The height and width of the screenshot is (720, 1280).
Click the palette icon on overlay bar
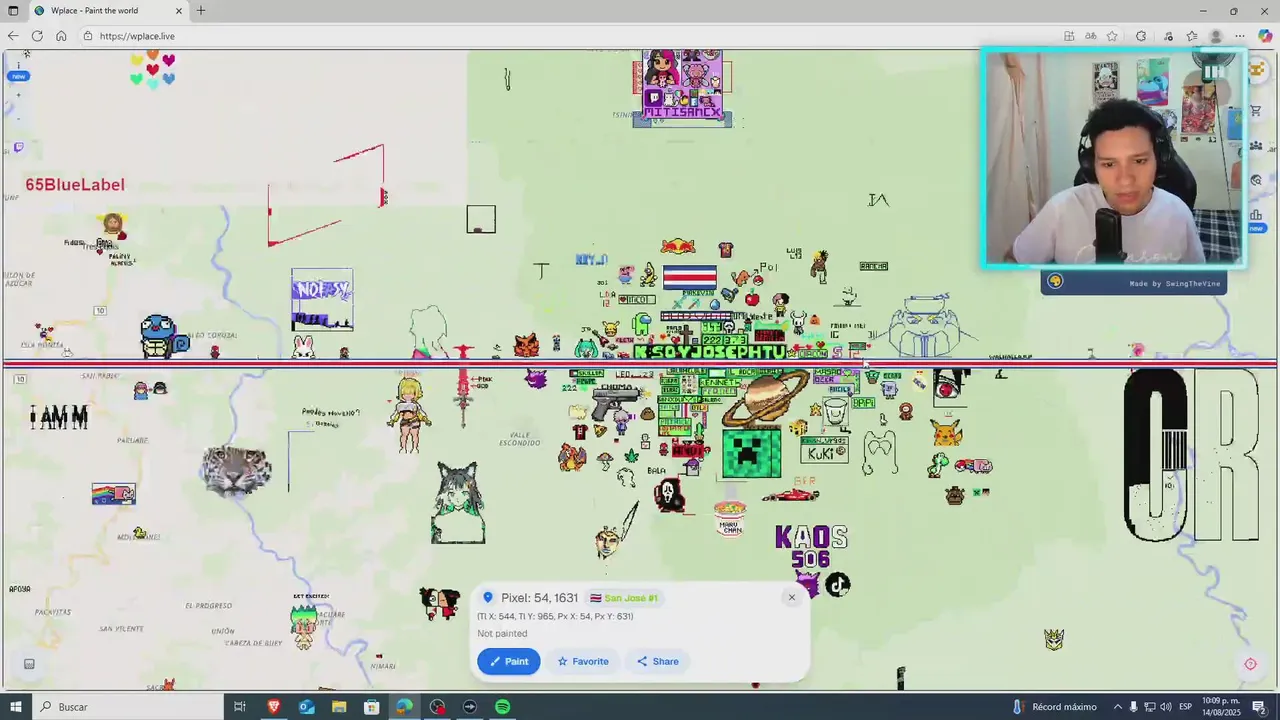(1054, 282)
